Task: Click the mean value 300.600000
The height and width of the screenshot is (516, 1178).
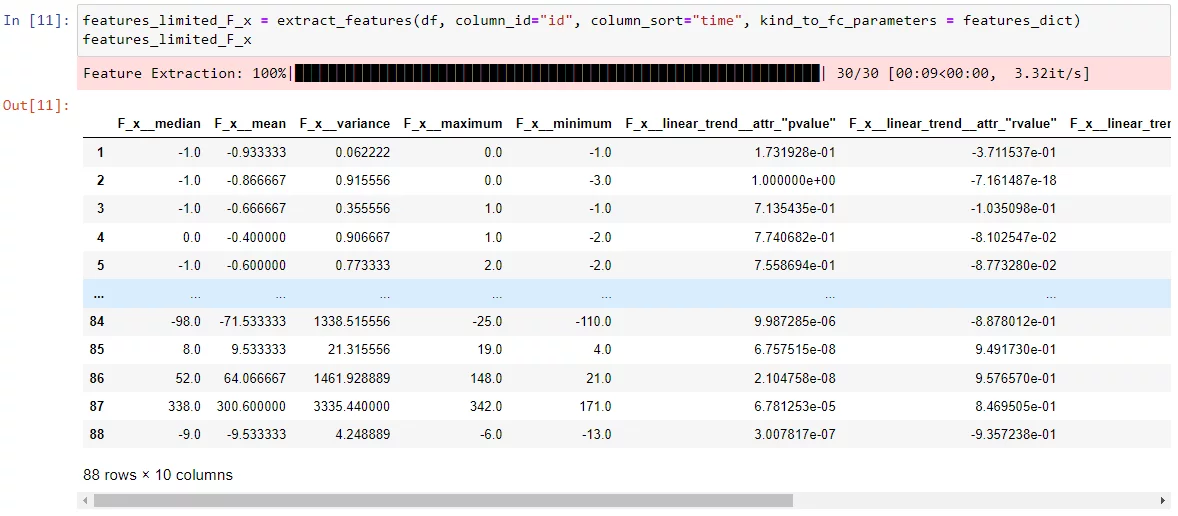Action: 253,406
